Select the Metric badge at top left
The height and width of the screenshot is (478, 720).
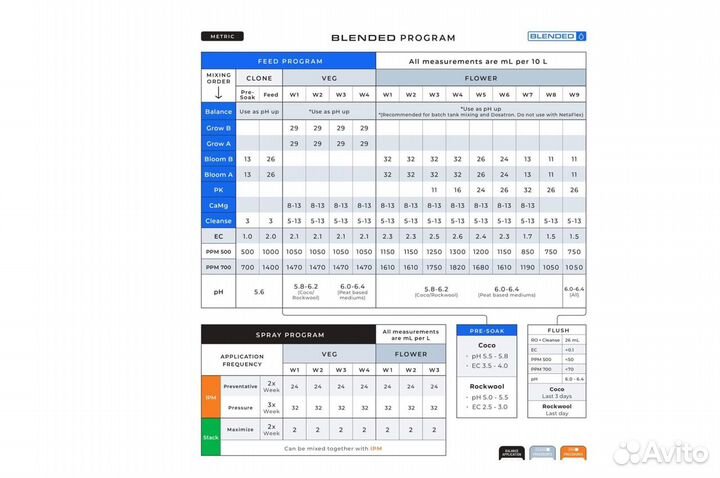pos(221,36)
